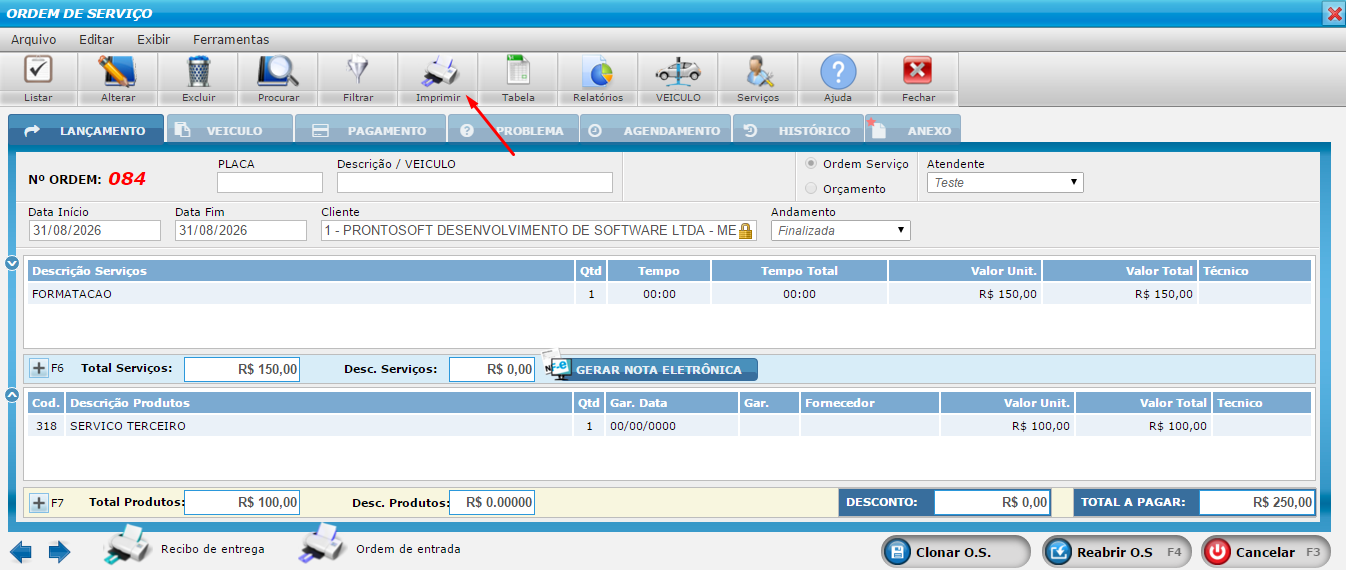Add a product with the F7 plus icon
The image size is (1346, 570).
[x=39, y=503]
